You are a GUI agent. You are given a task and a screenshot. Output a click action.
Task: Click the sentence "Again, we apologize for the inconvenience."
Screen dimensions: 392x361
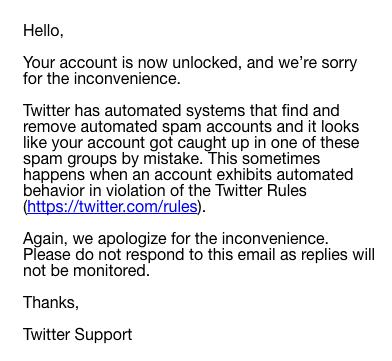[x=176, y=239]
